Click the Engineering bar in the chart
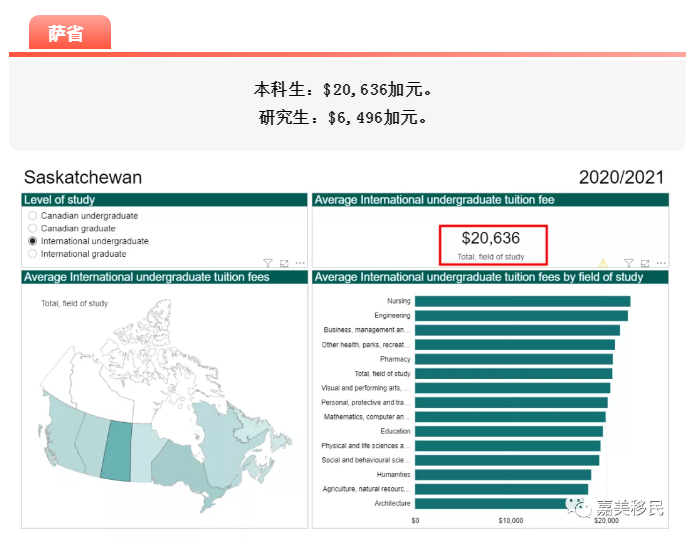This screenshot has width=689, height=552. coord(521,316)
